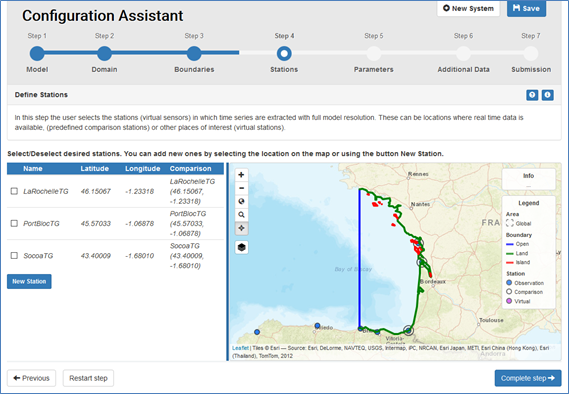Click the Observation legend marker
This screenshot has width=569, height=394.
(509, 283)
